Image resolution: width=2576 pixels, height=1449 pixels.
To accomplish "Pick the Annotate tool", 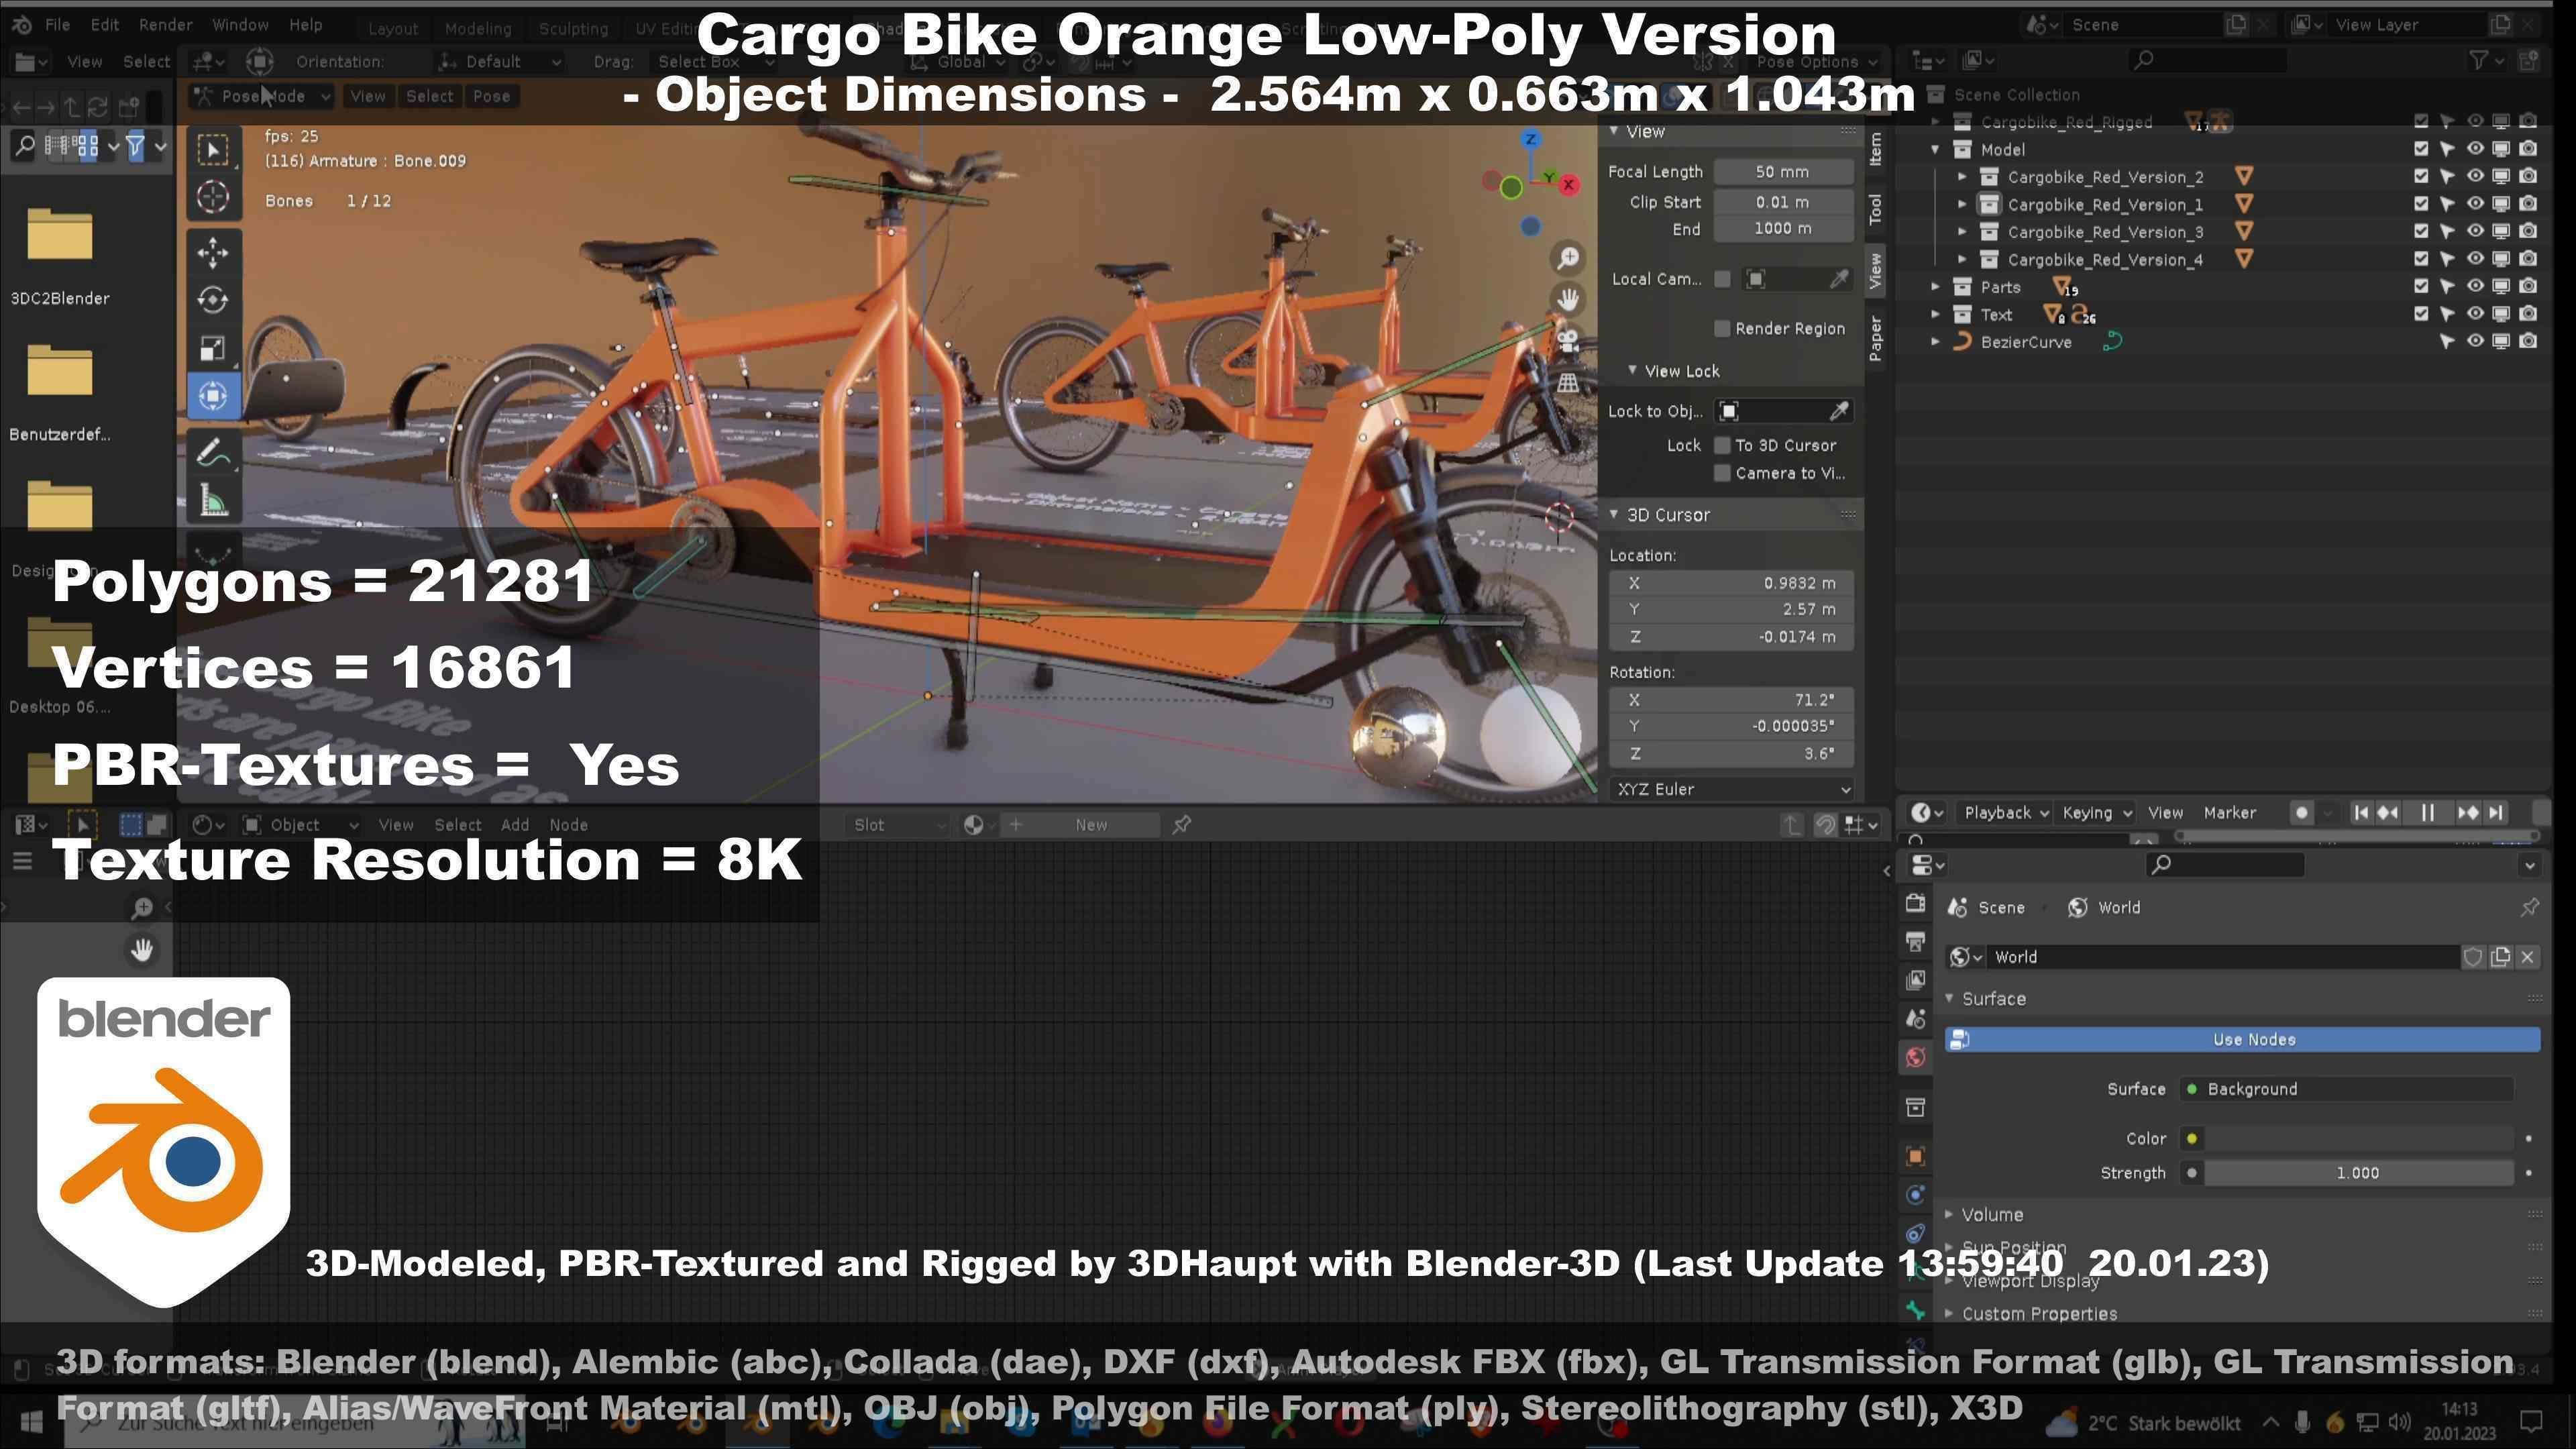I will [x=212, y=453].
